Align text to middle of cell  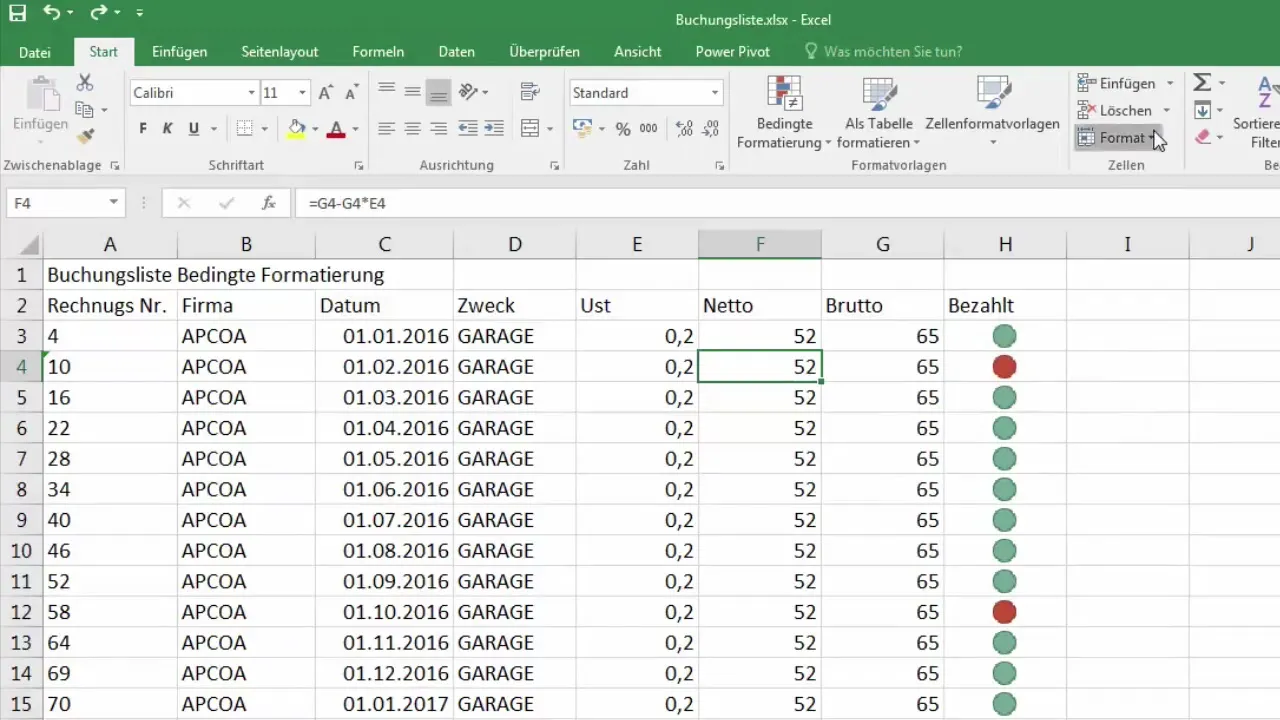click(412, 92)
